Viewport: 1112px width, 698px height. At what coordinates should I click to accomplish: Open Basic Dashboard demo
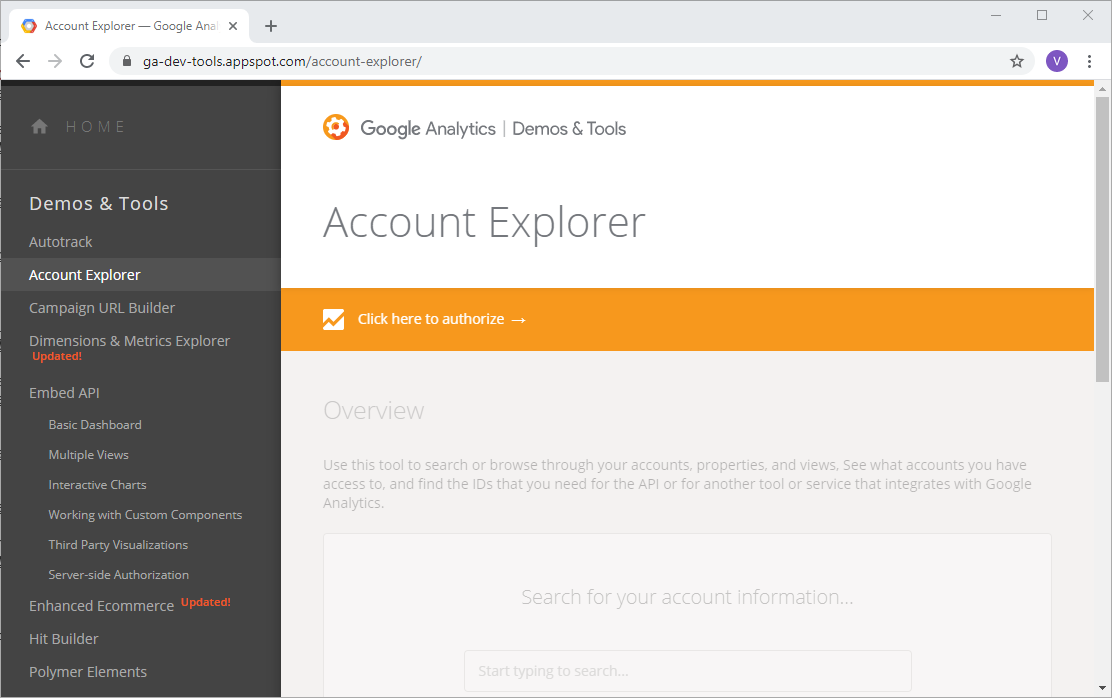click(x=95, y=425)
